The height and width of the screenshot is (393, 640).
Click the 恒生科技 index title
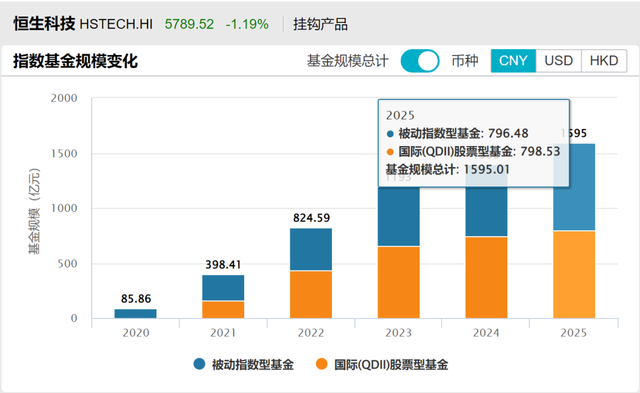coord(44,24)
